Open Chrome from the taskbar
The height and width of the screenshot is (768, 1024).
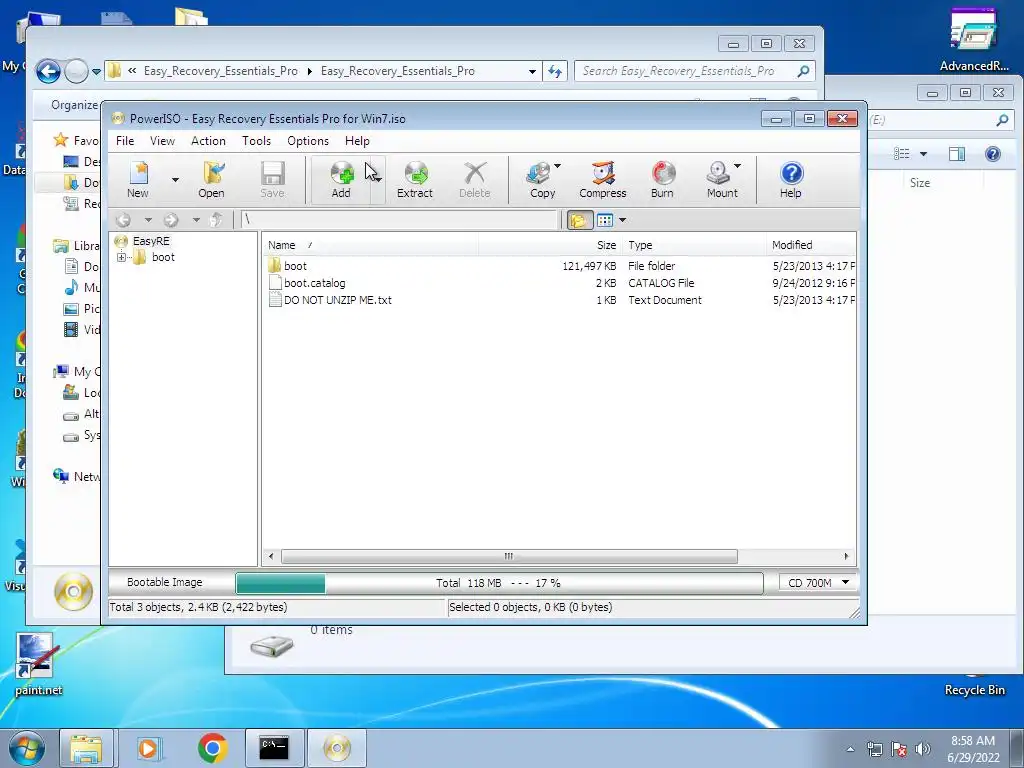point(212,748)
